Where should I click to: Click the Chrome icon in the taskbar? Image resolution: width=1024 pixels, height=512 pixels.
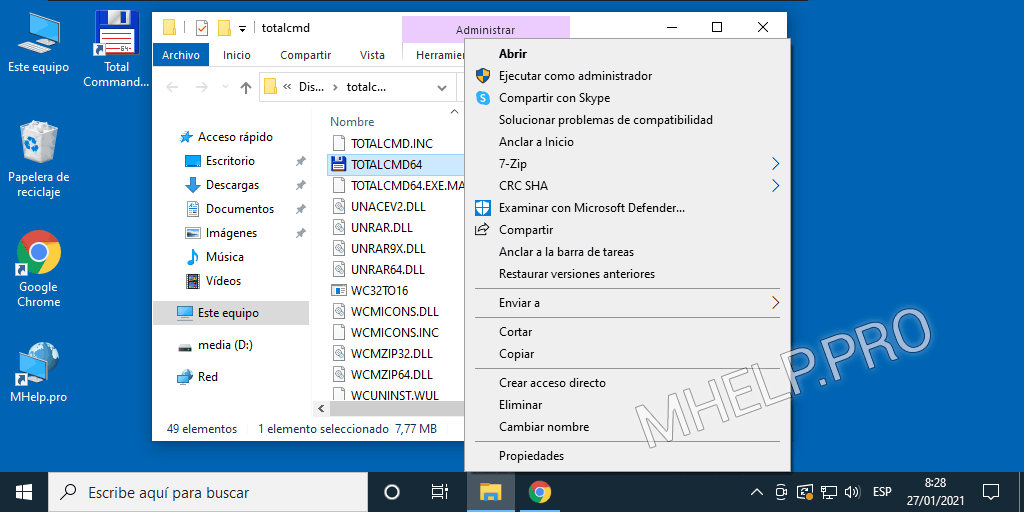540,492
